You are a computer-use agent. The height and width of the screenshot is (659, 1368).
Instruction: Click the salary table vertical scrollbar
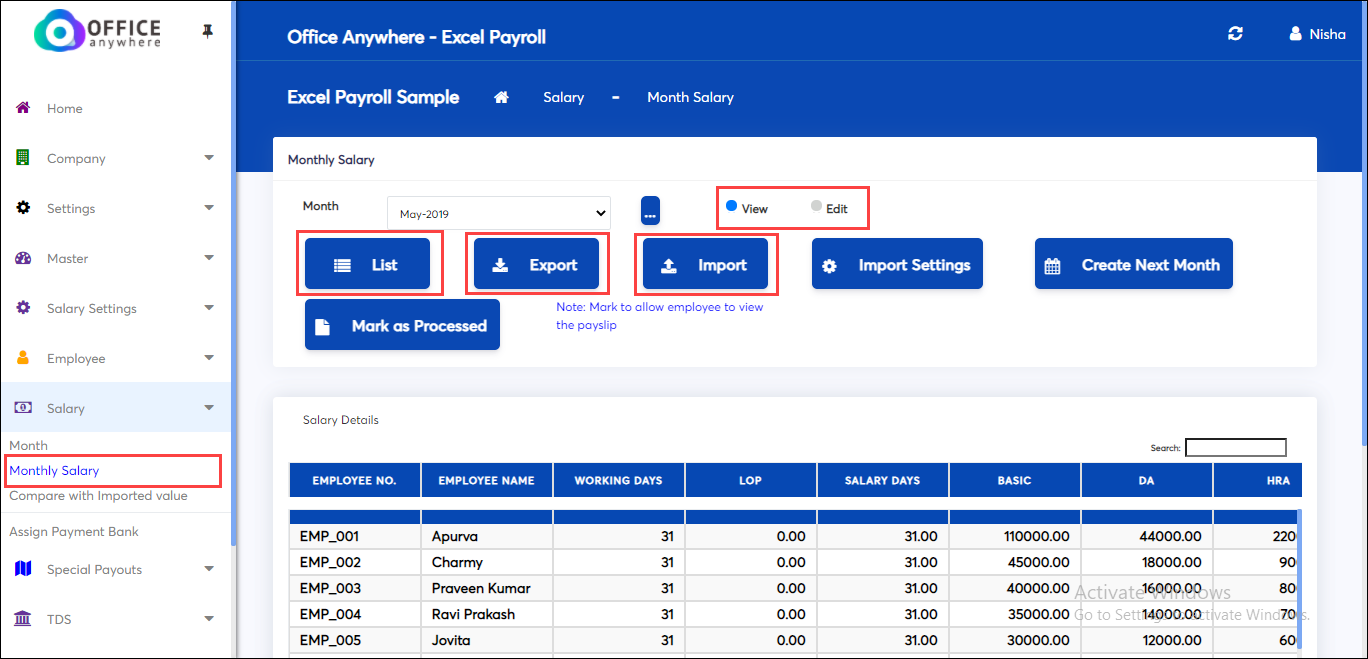[1299, 580]
